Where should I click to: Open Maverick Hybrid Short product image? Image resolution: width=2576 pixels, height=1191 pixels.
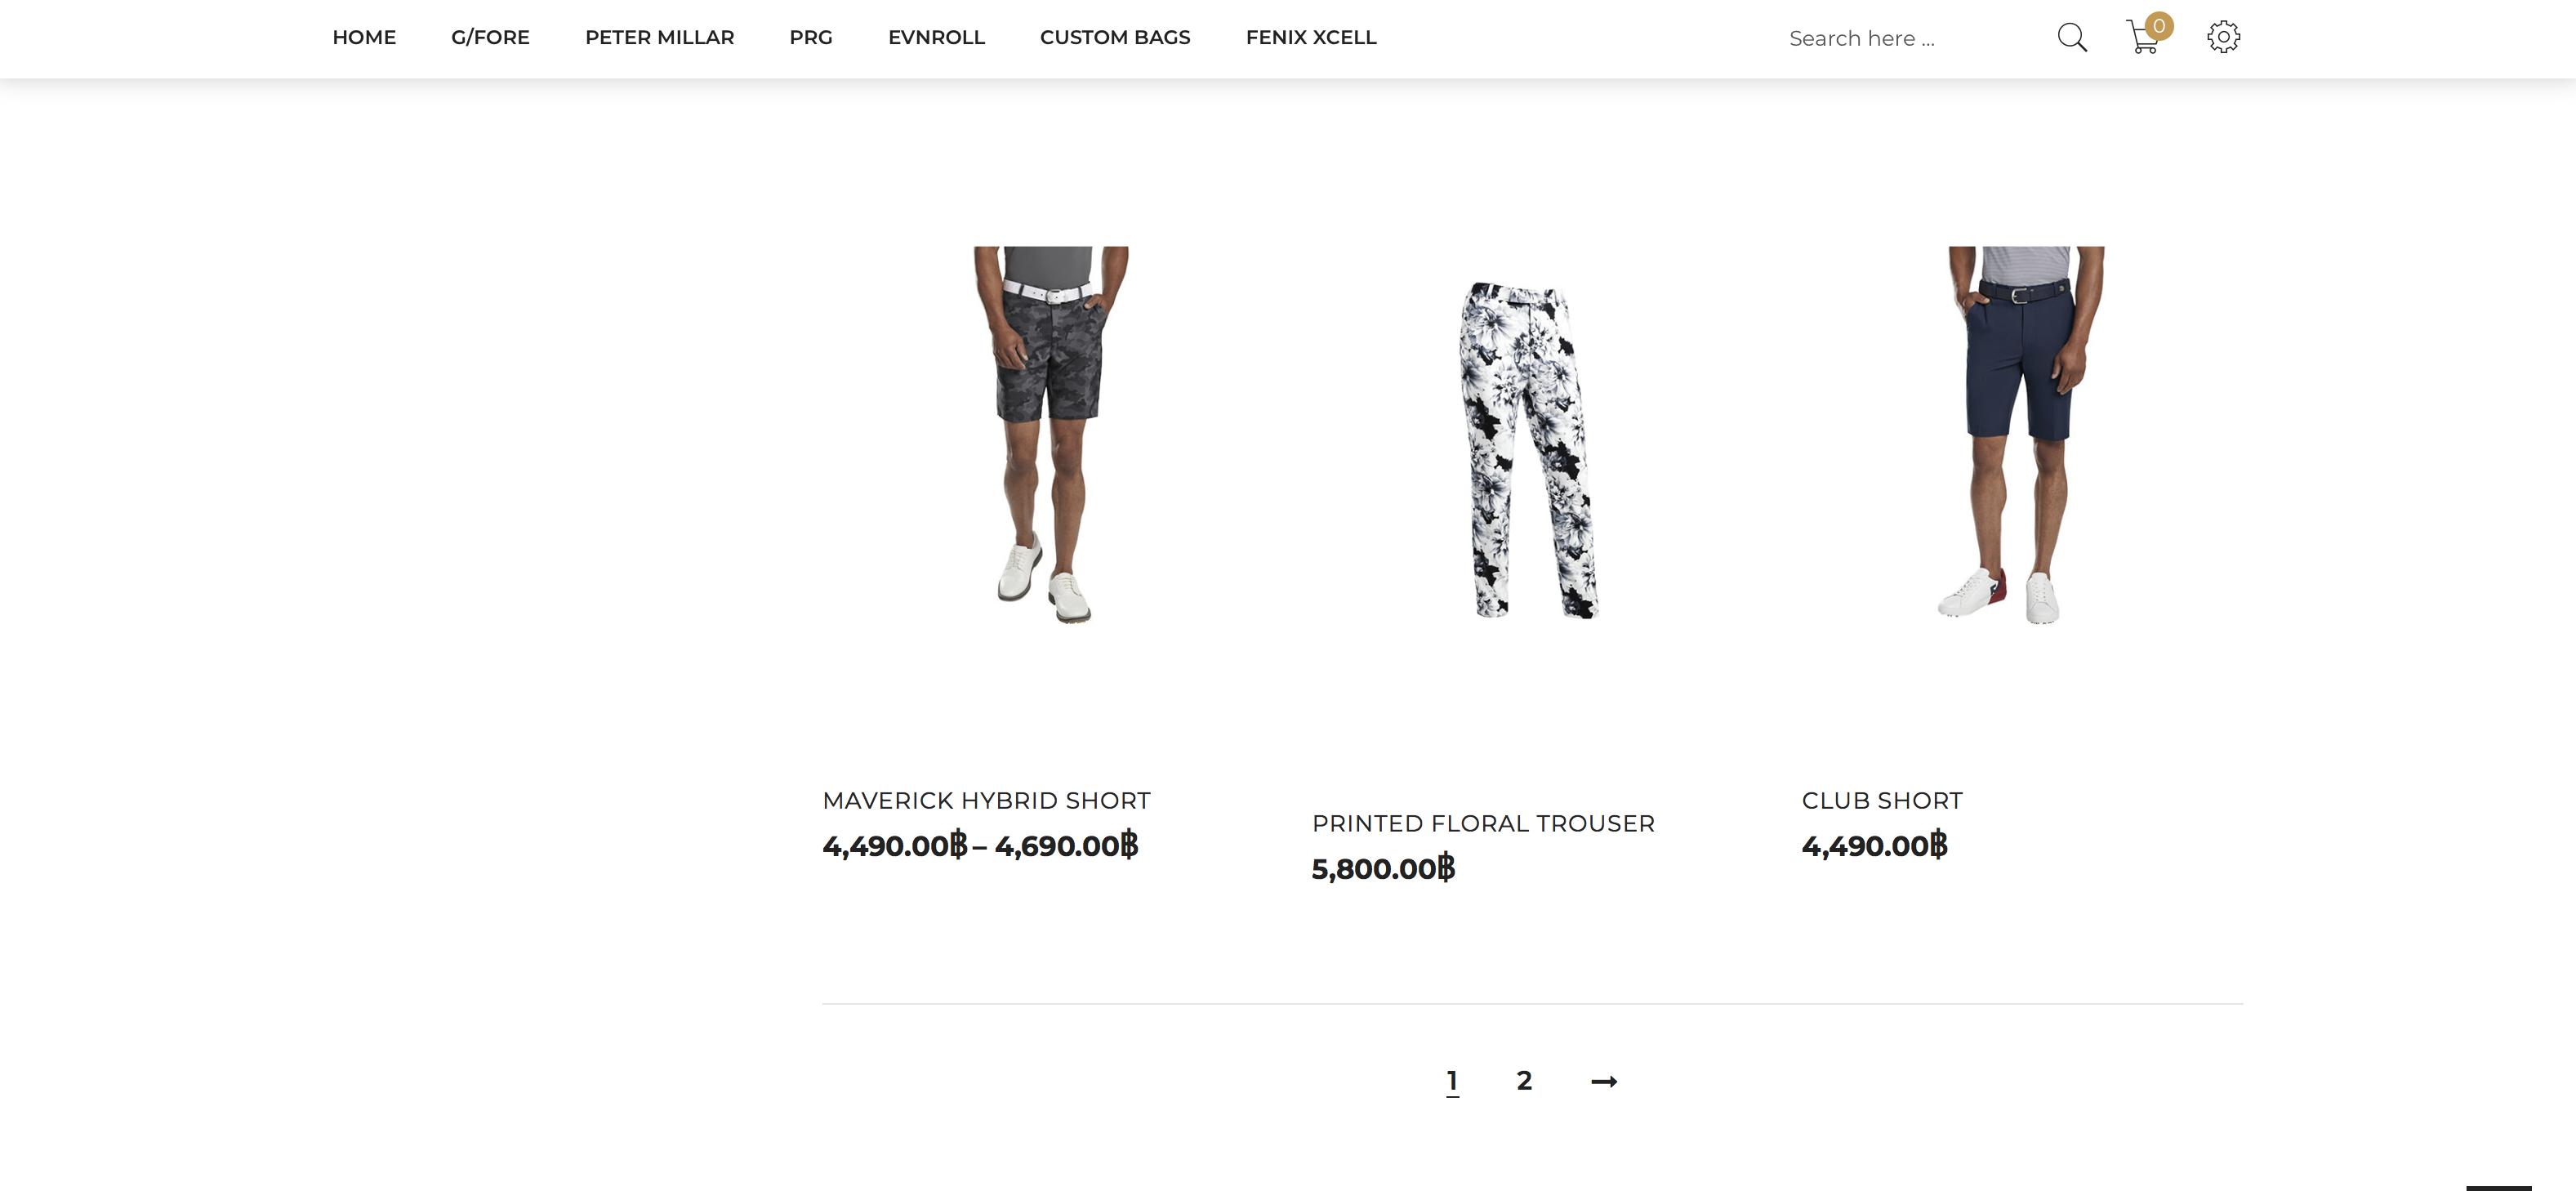pyautogui.click(x=1050, y=435)
